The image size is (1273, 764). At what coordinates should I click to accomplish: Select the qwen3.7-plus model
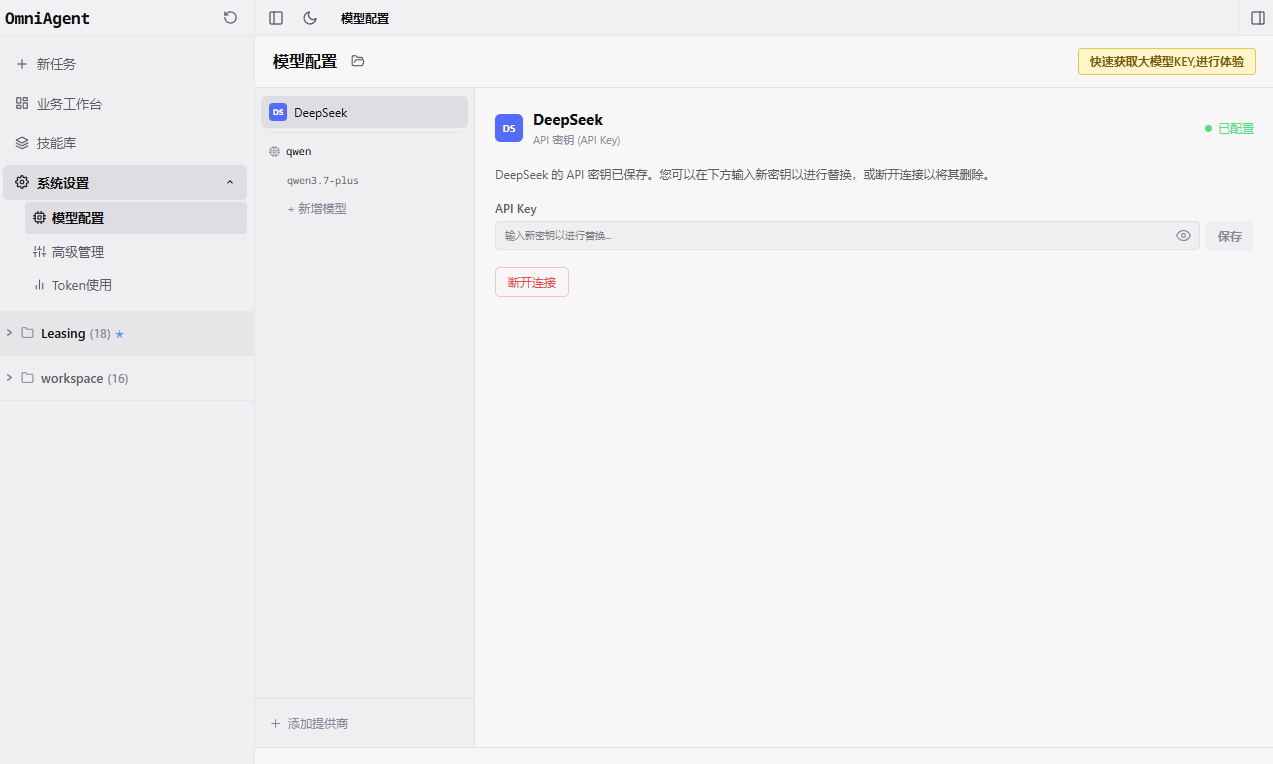coord(323,181)
